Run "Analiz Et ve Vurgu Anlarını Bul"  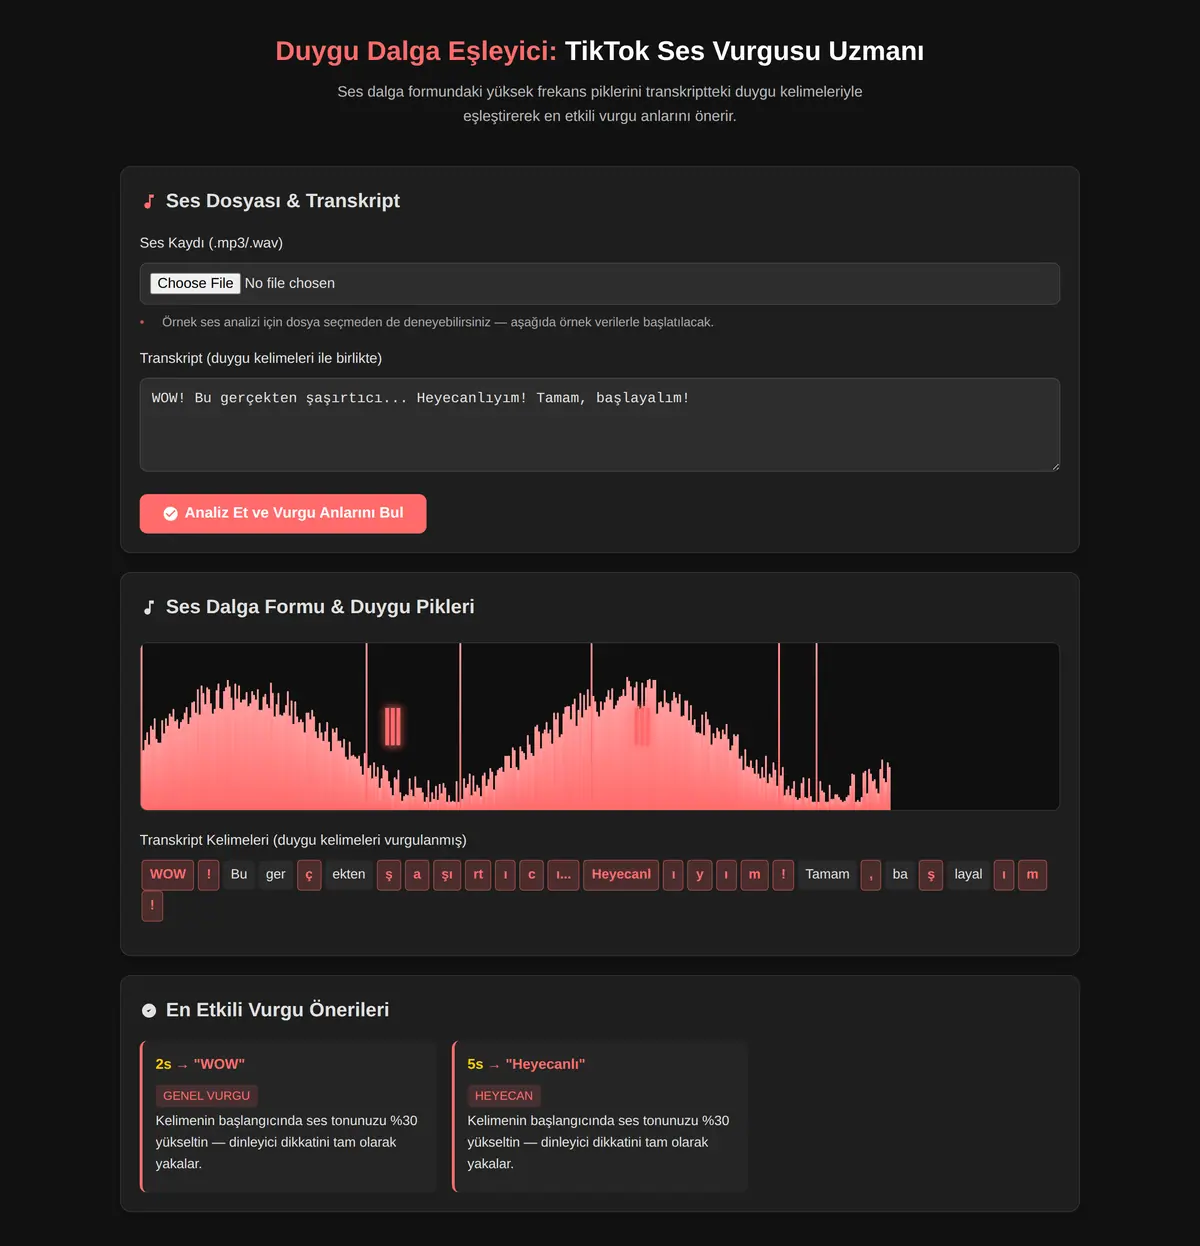click(x=283, y=514)
